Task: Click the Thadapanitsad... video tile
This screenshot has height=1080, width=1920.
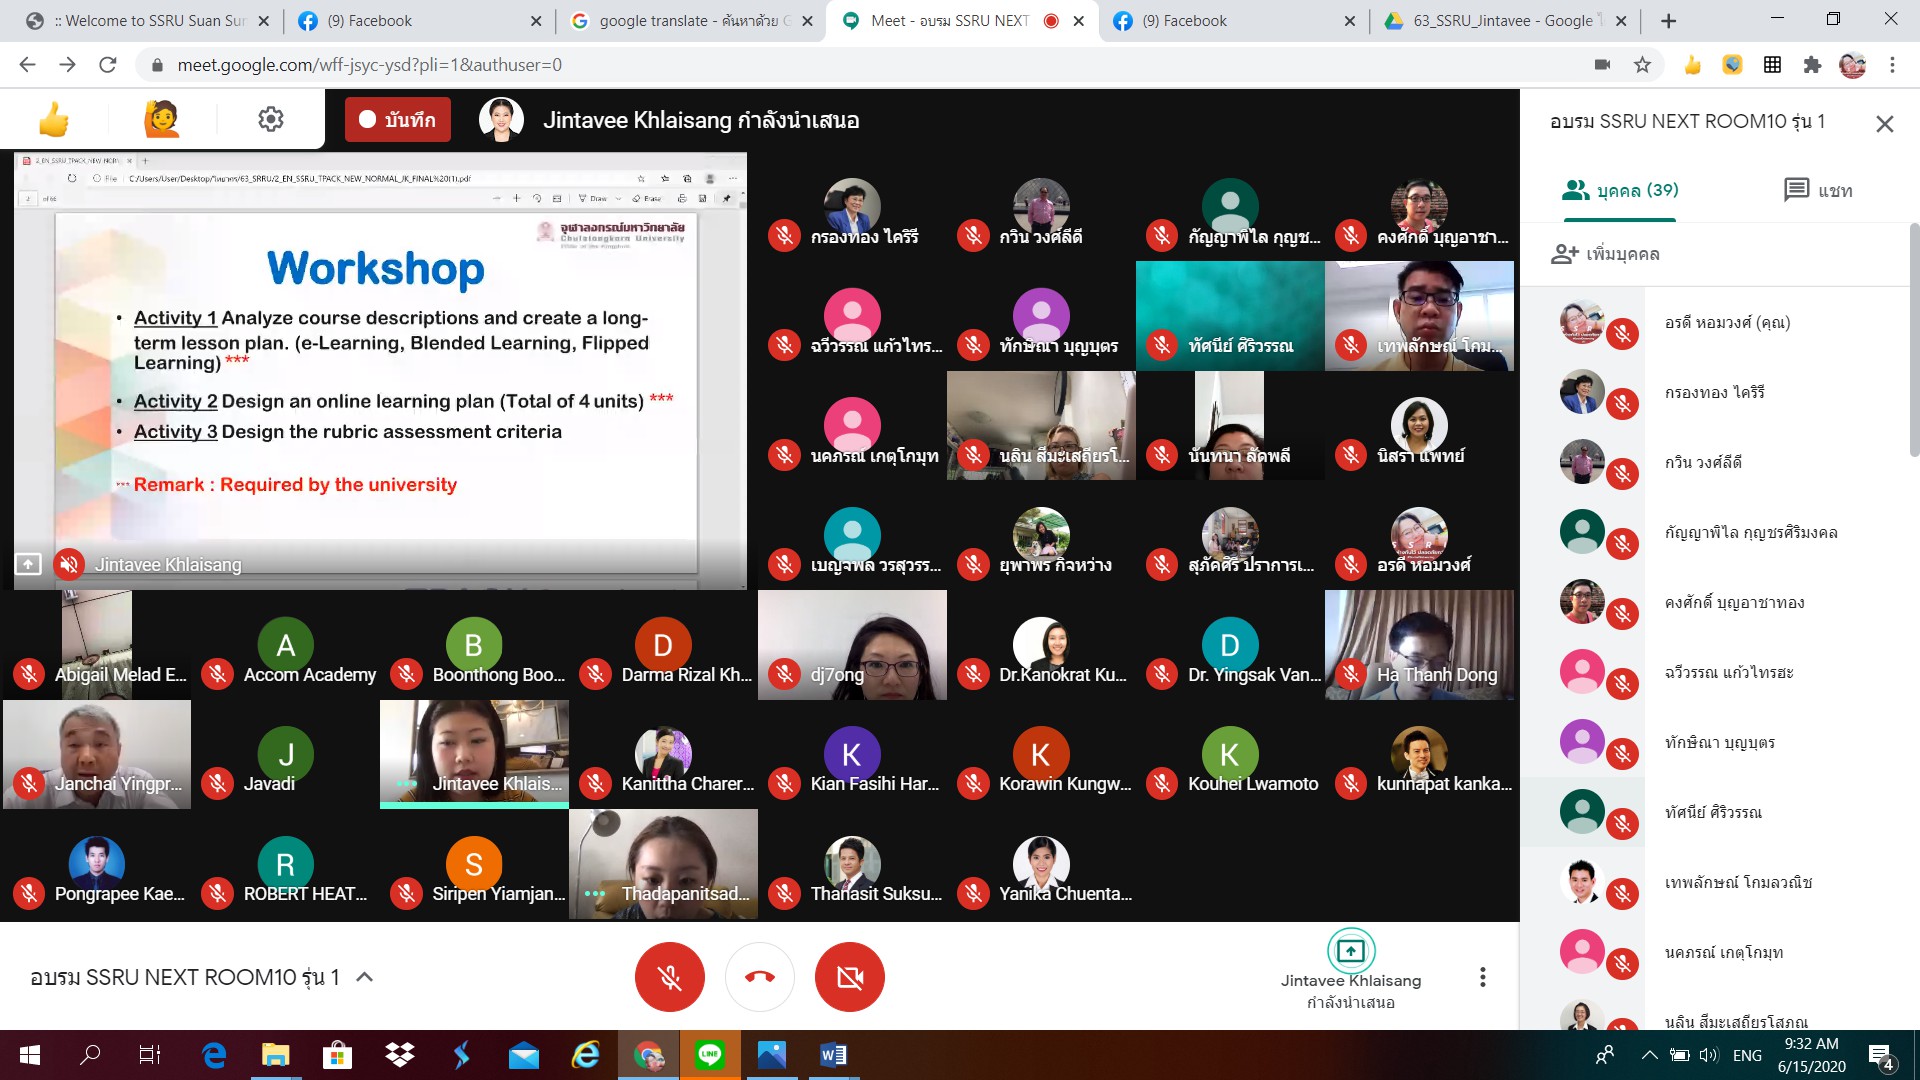Action: [663, 864]
